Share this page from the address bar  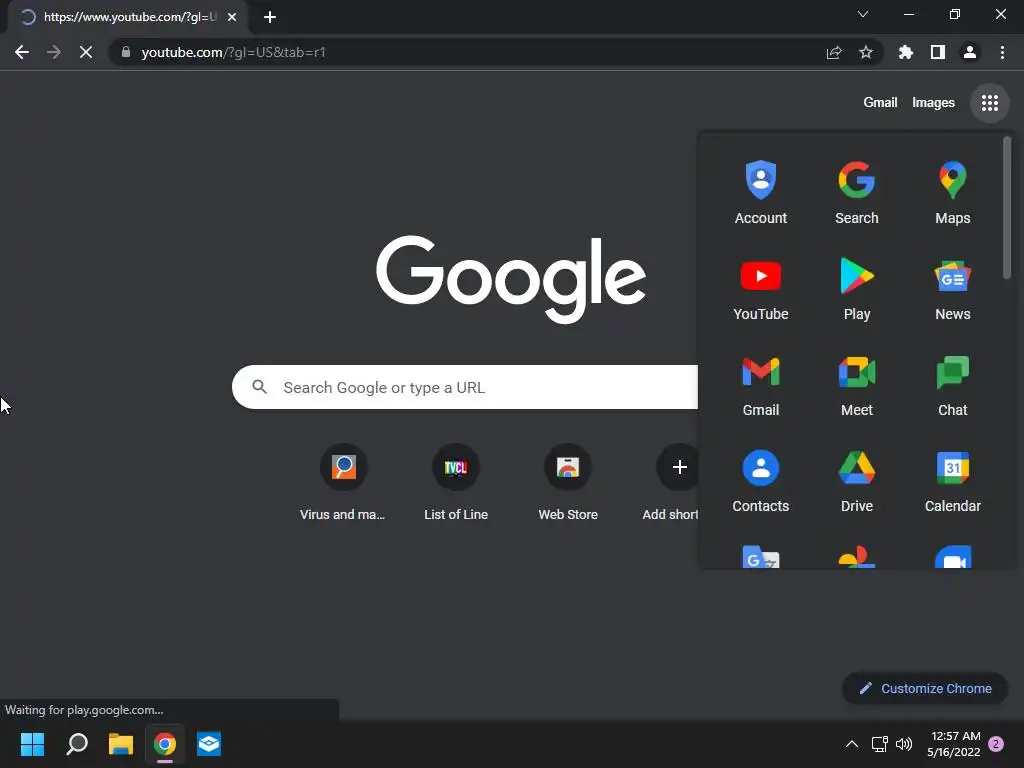click(x=833, y=52)
